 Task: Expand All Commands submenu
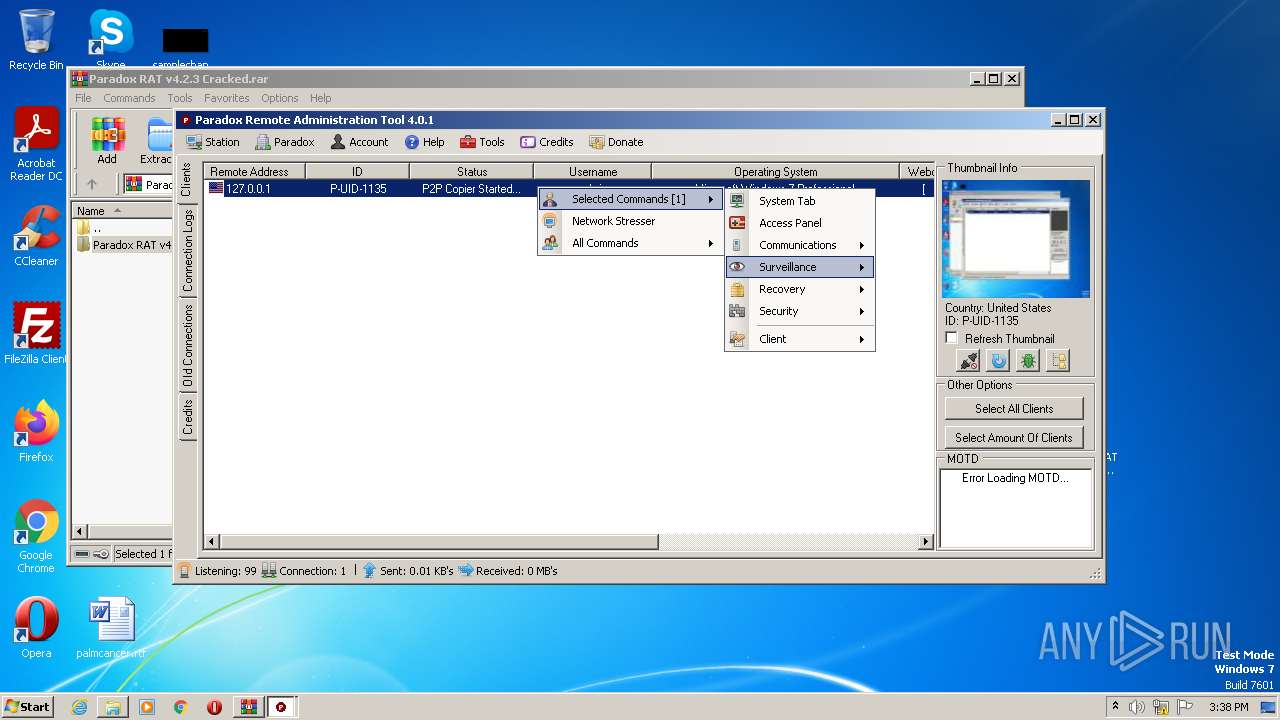tap(630, 243)
